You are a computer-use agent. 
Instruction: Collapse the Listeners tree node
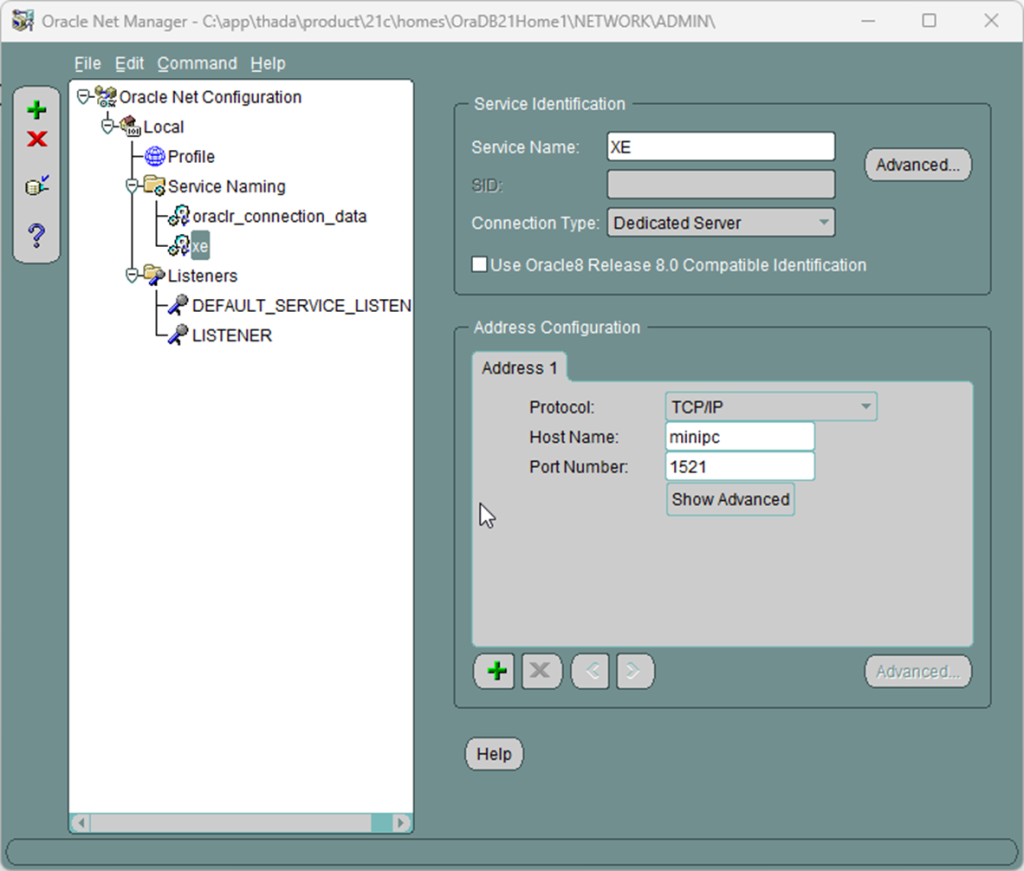132,275
